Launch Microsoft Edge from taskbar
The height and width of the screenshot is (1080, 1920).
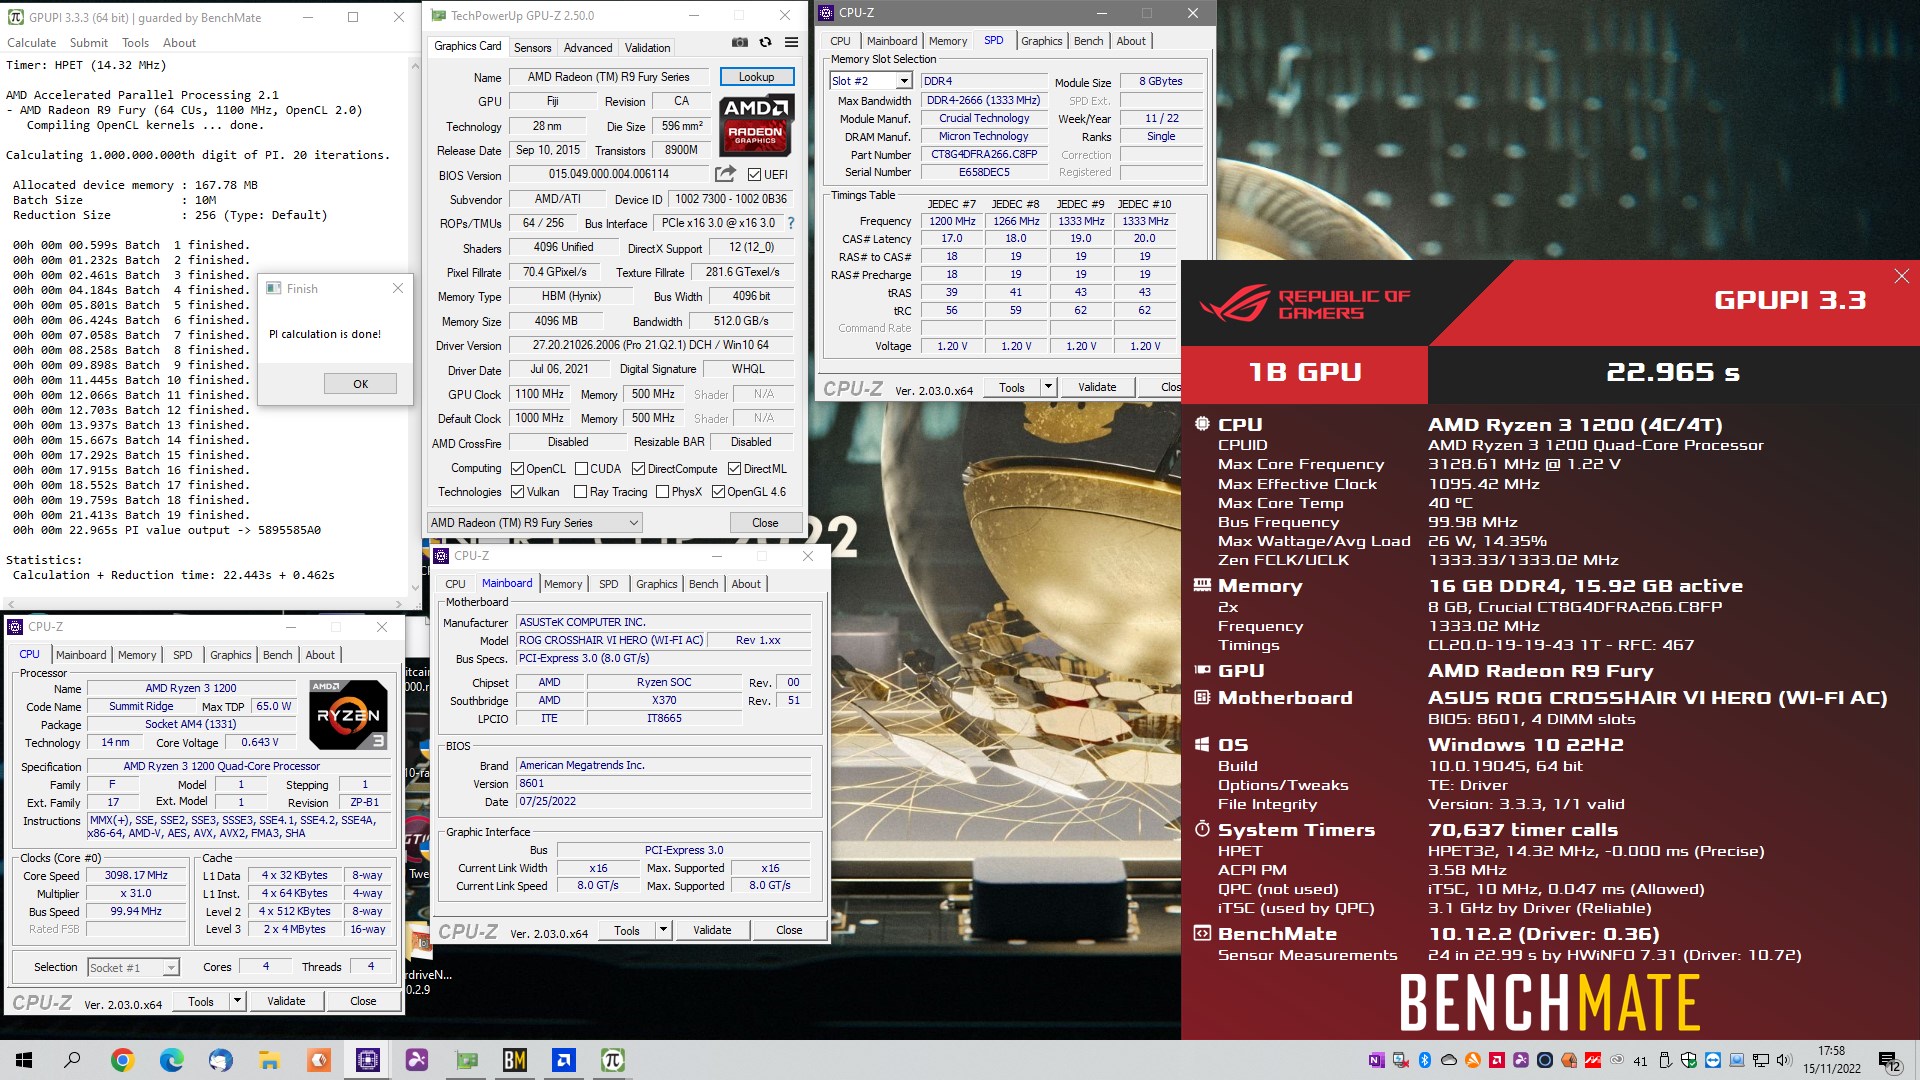click(x=171, y=1060)
